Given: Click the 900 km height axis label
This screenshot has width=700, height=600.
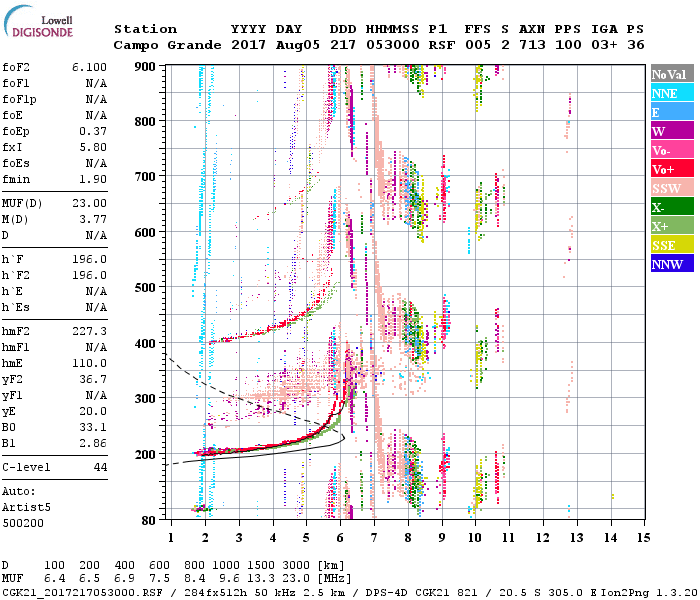Looking at the screenshot, I should tap(146, 67).
